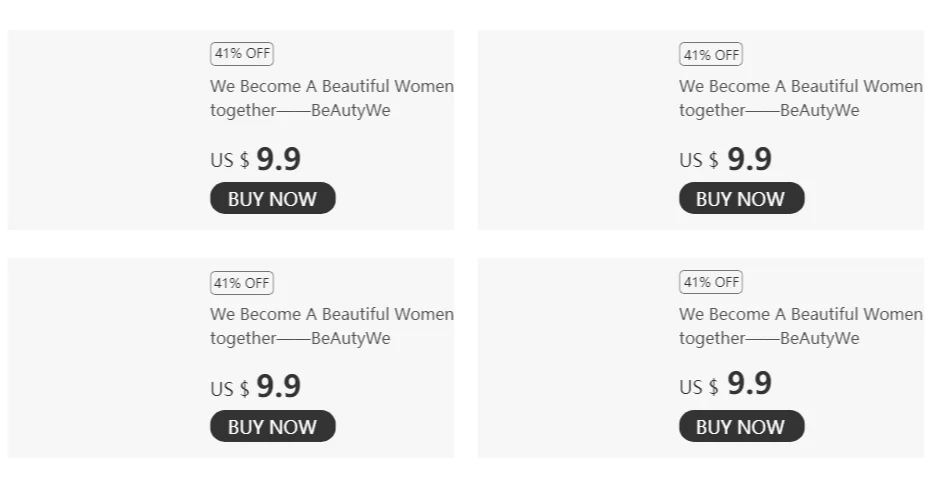Open bottom-right 'We Become A Beautiful Women' title
This screenshot has width=932, height=484.
pos(800,314)
